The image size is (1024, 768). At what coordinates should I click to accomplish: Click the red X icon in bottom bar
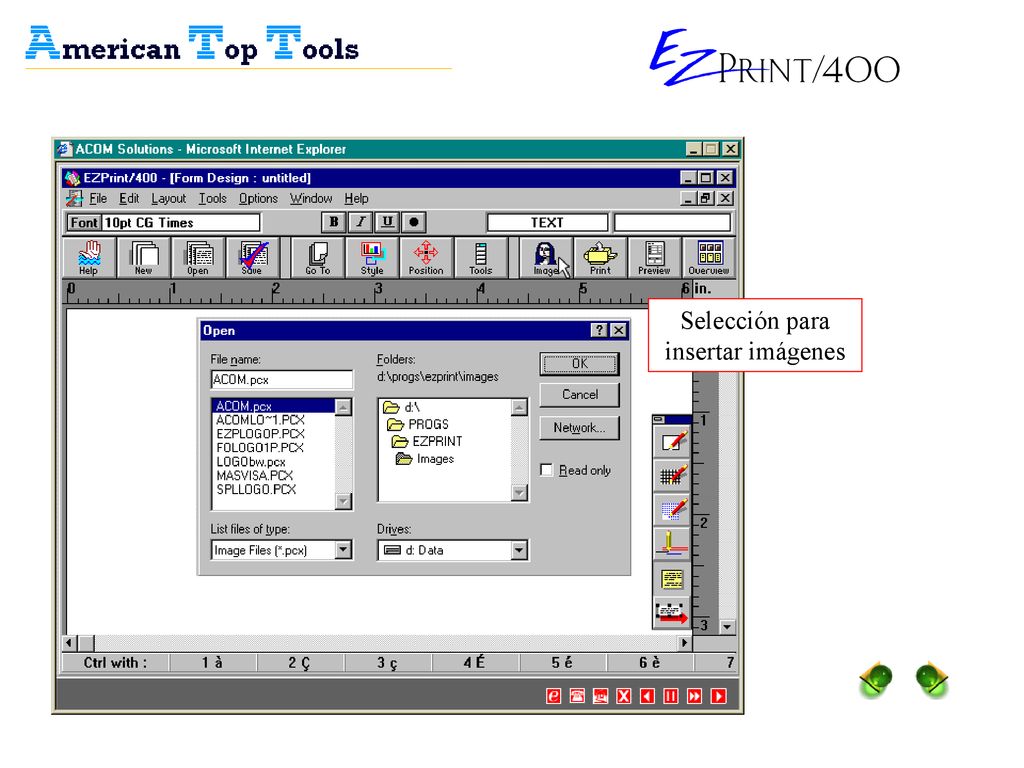[624, 696]
